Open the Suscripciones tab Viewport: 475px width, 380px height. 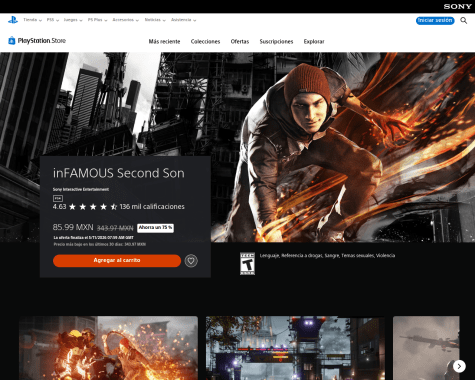276,42
